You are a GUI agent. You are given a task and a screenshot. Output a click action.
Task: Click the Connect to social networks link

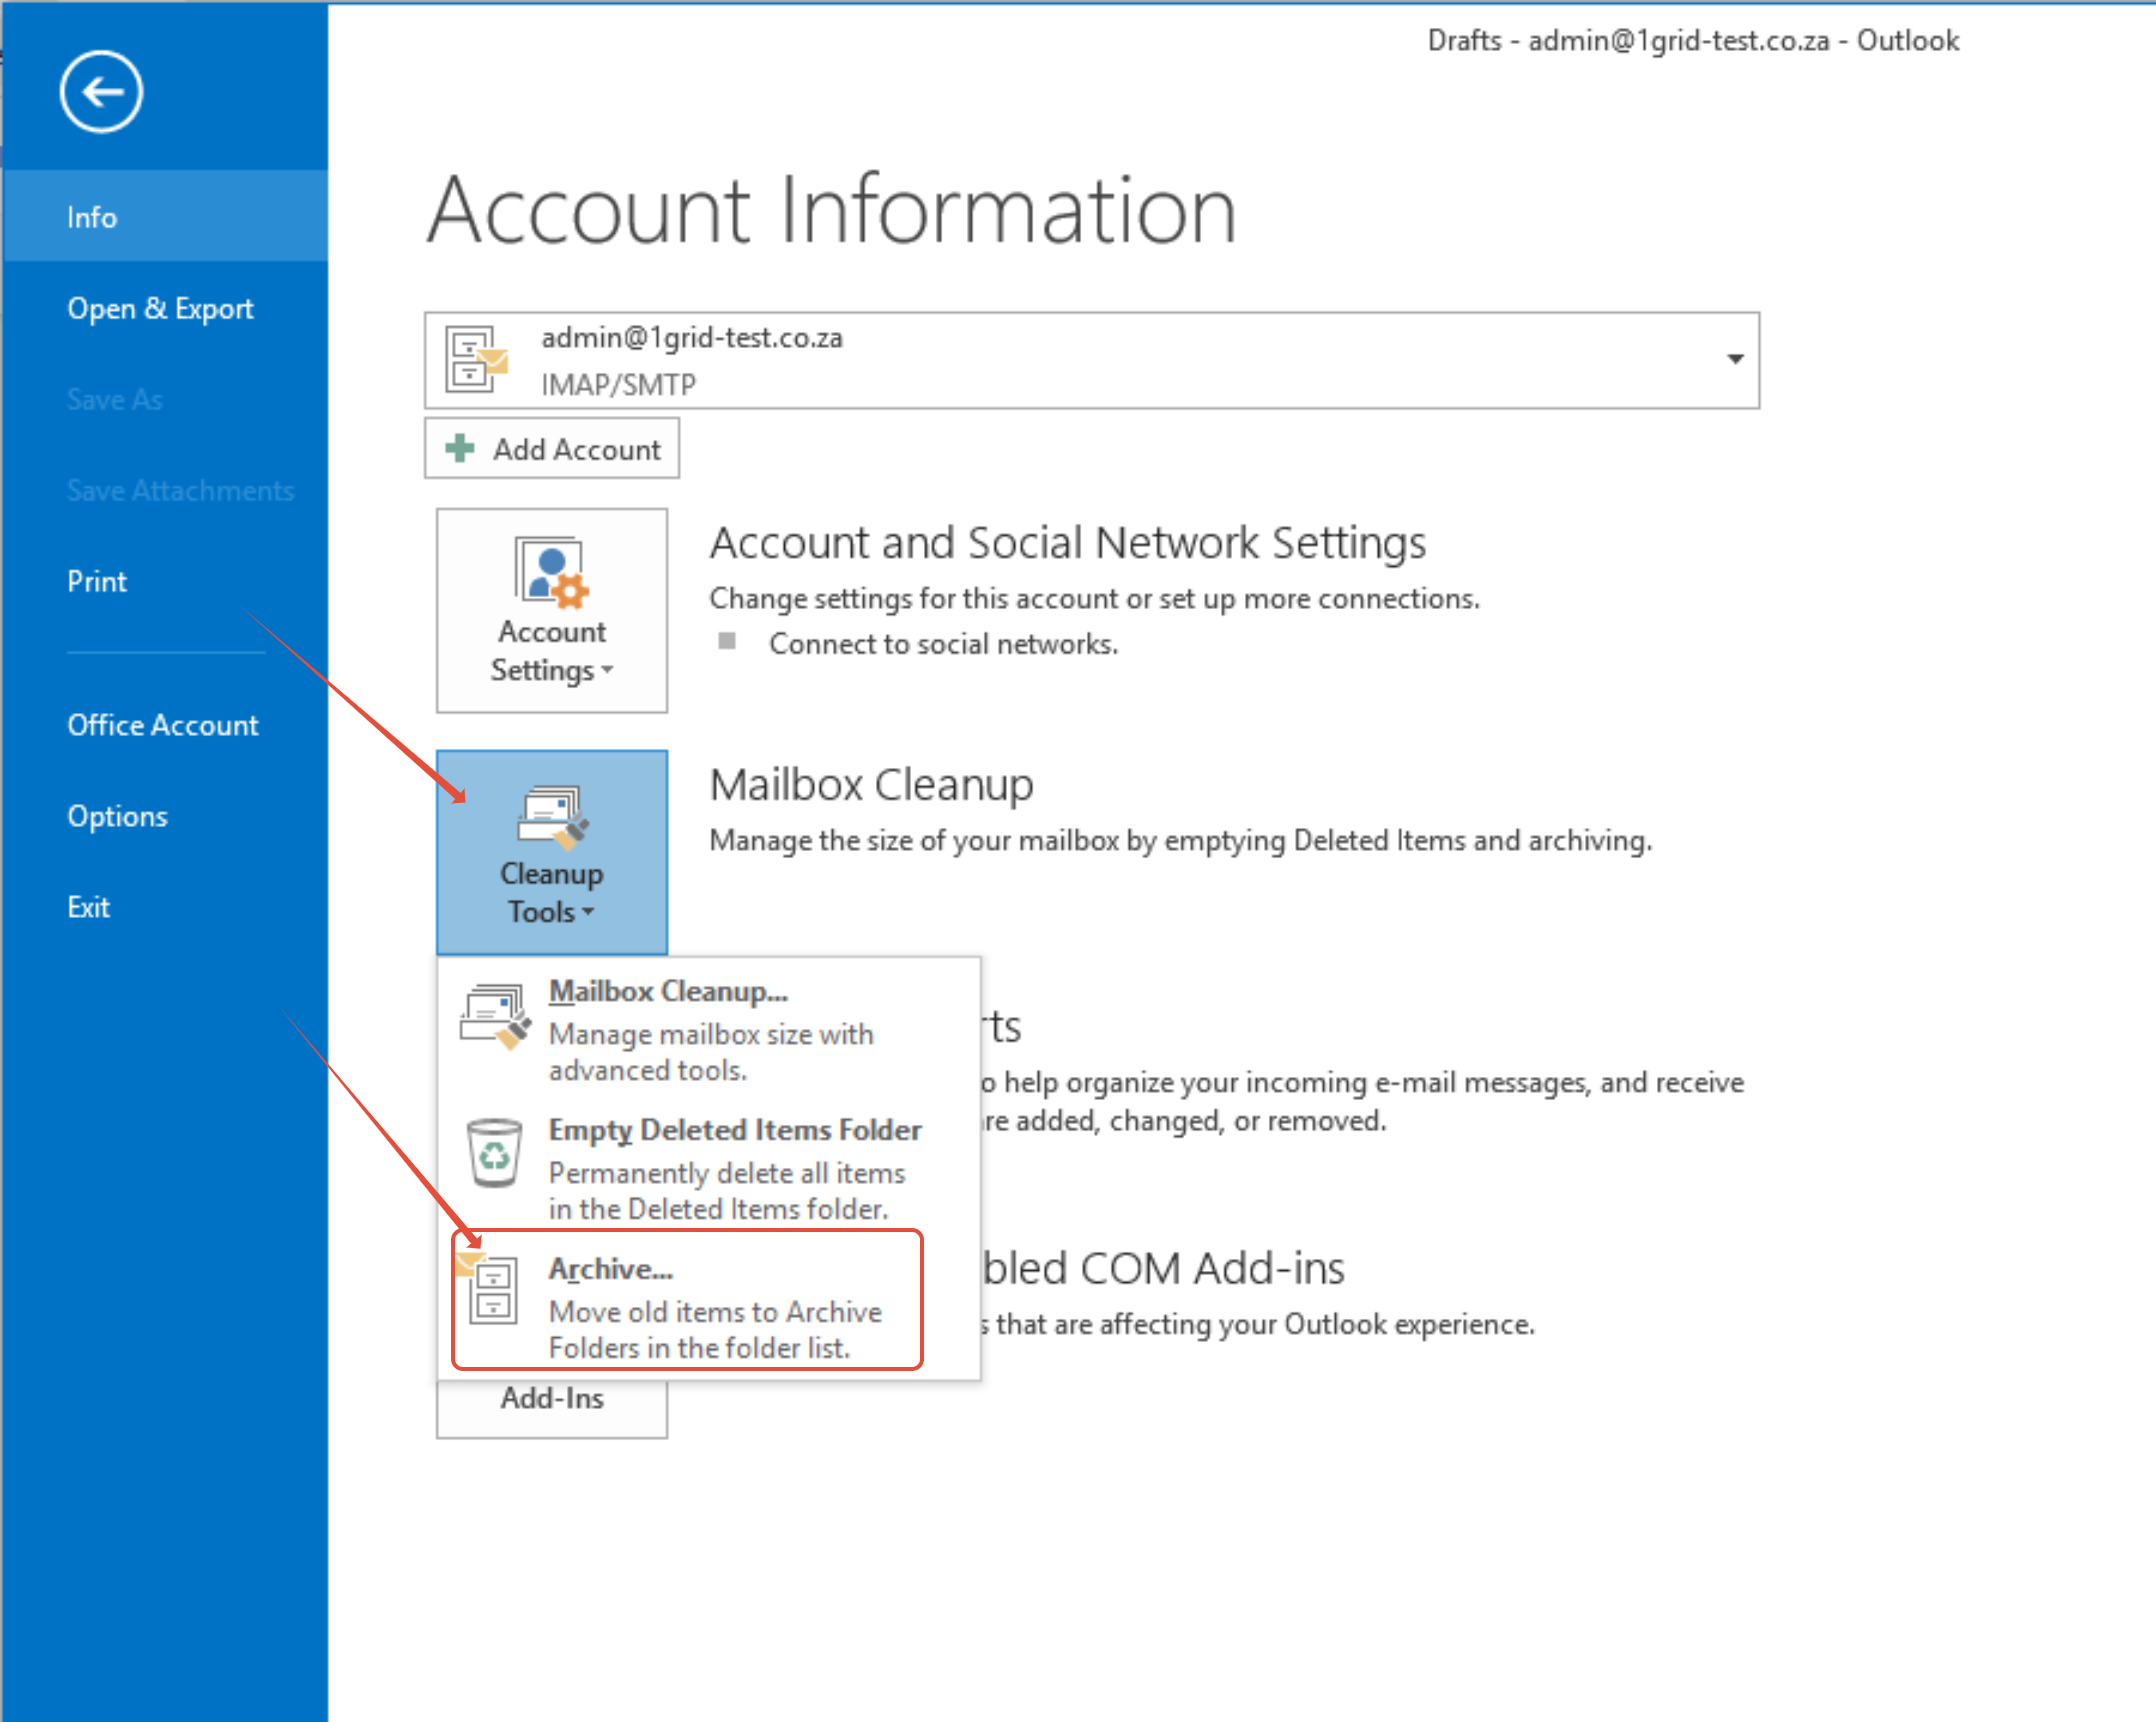942,644
